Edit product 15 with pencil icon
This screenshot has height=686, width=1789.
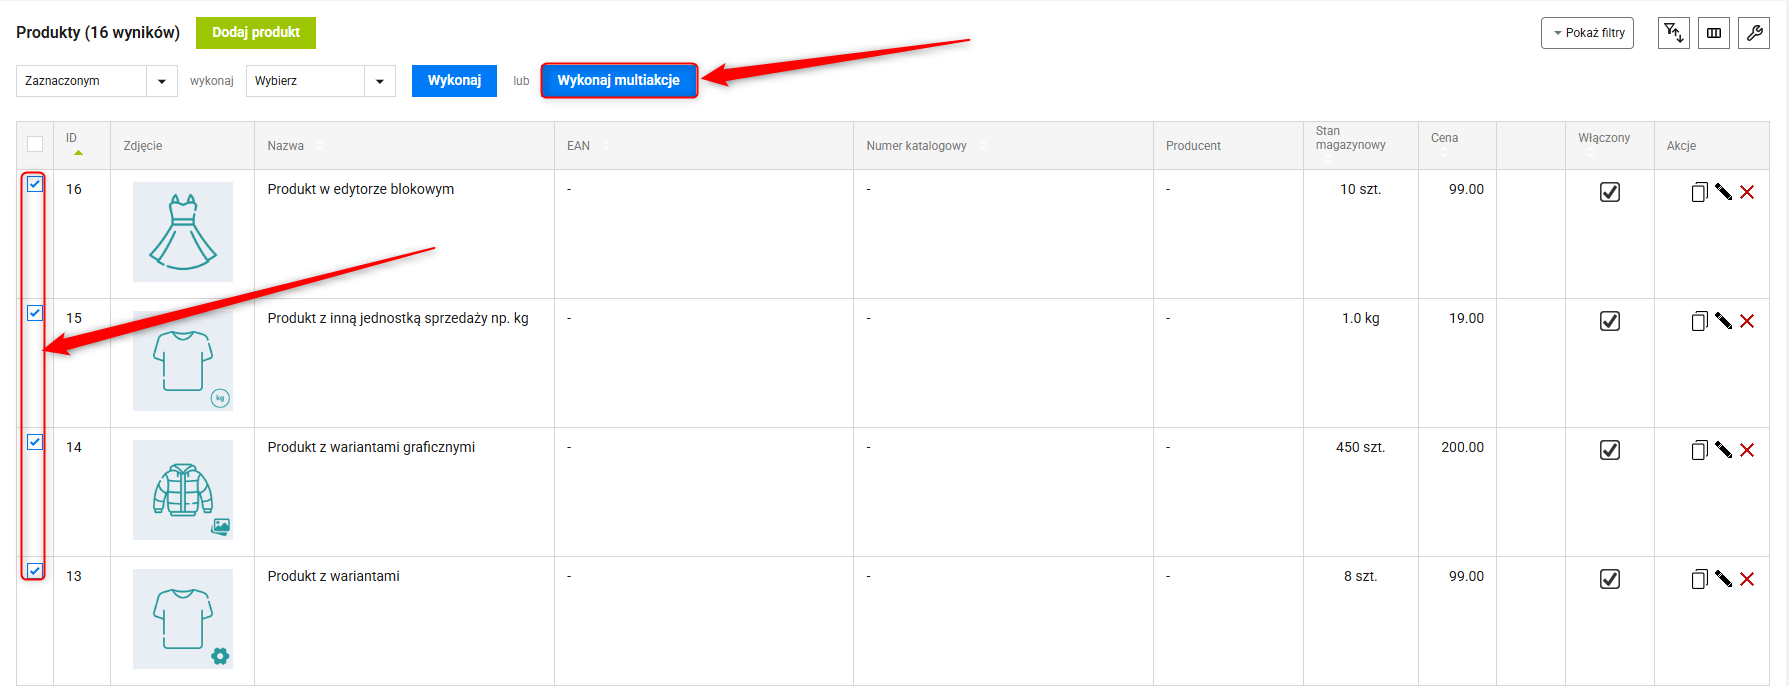click(x=1723, y=321)
